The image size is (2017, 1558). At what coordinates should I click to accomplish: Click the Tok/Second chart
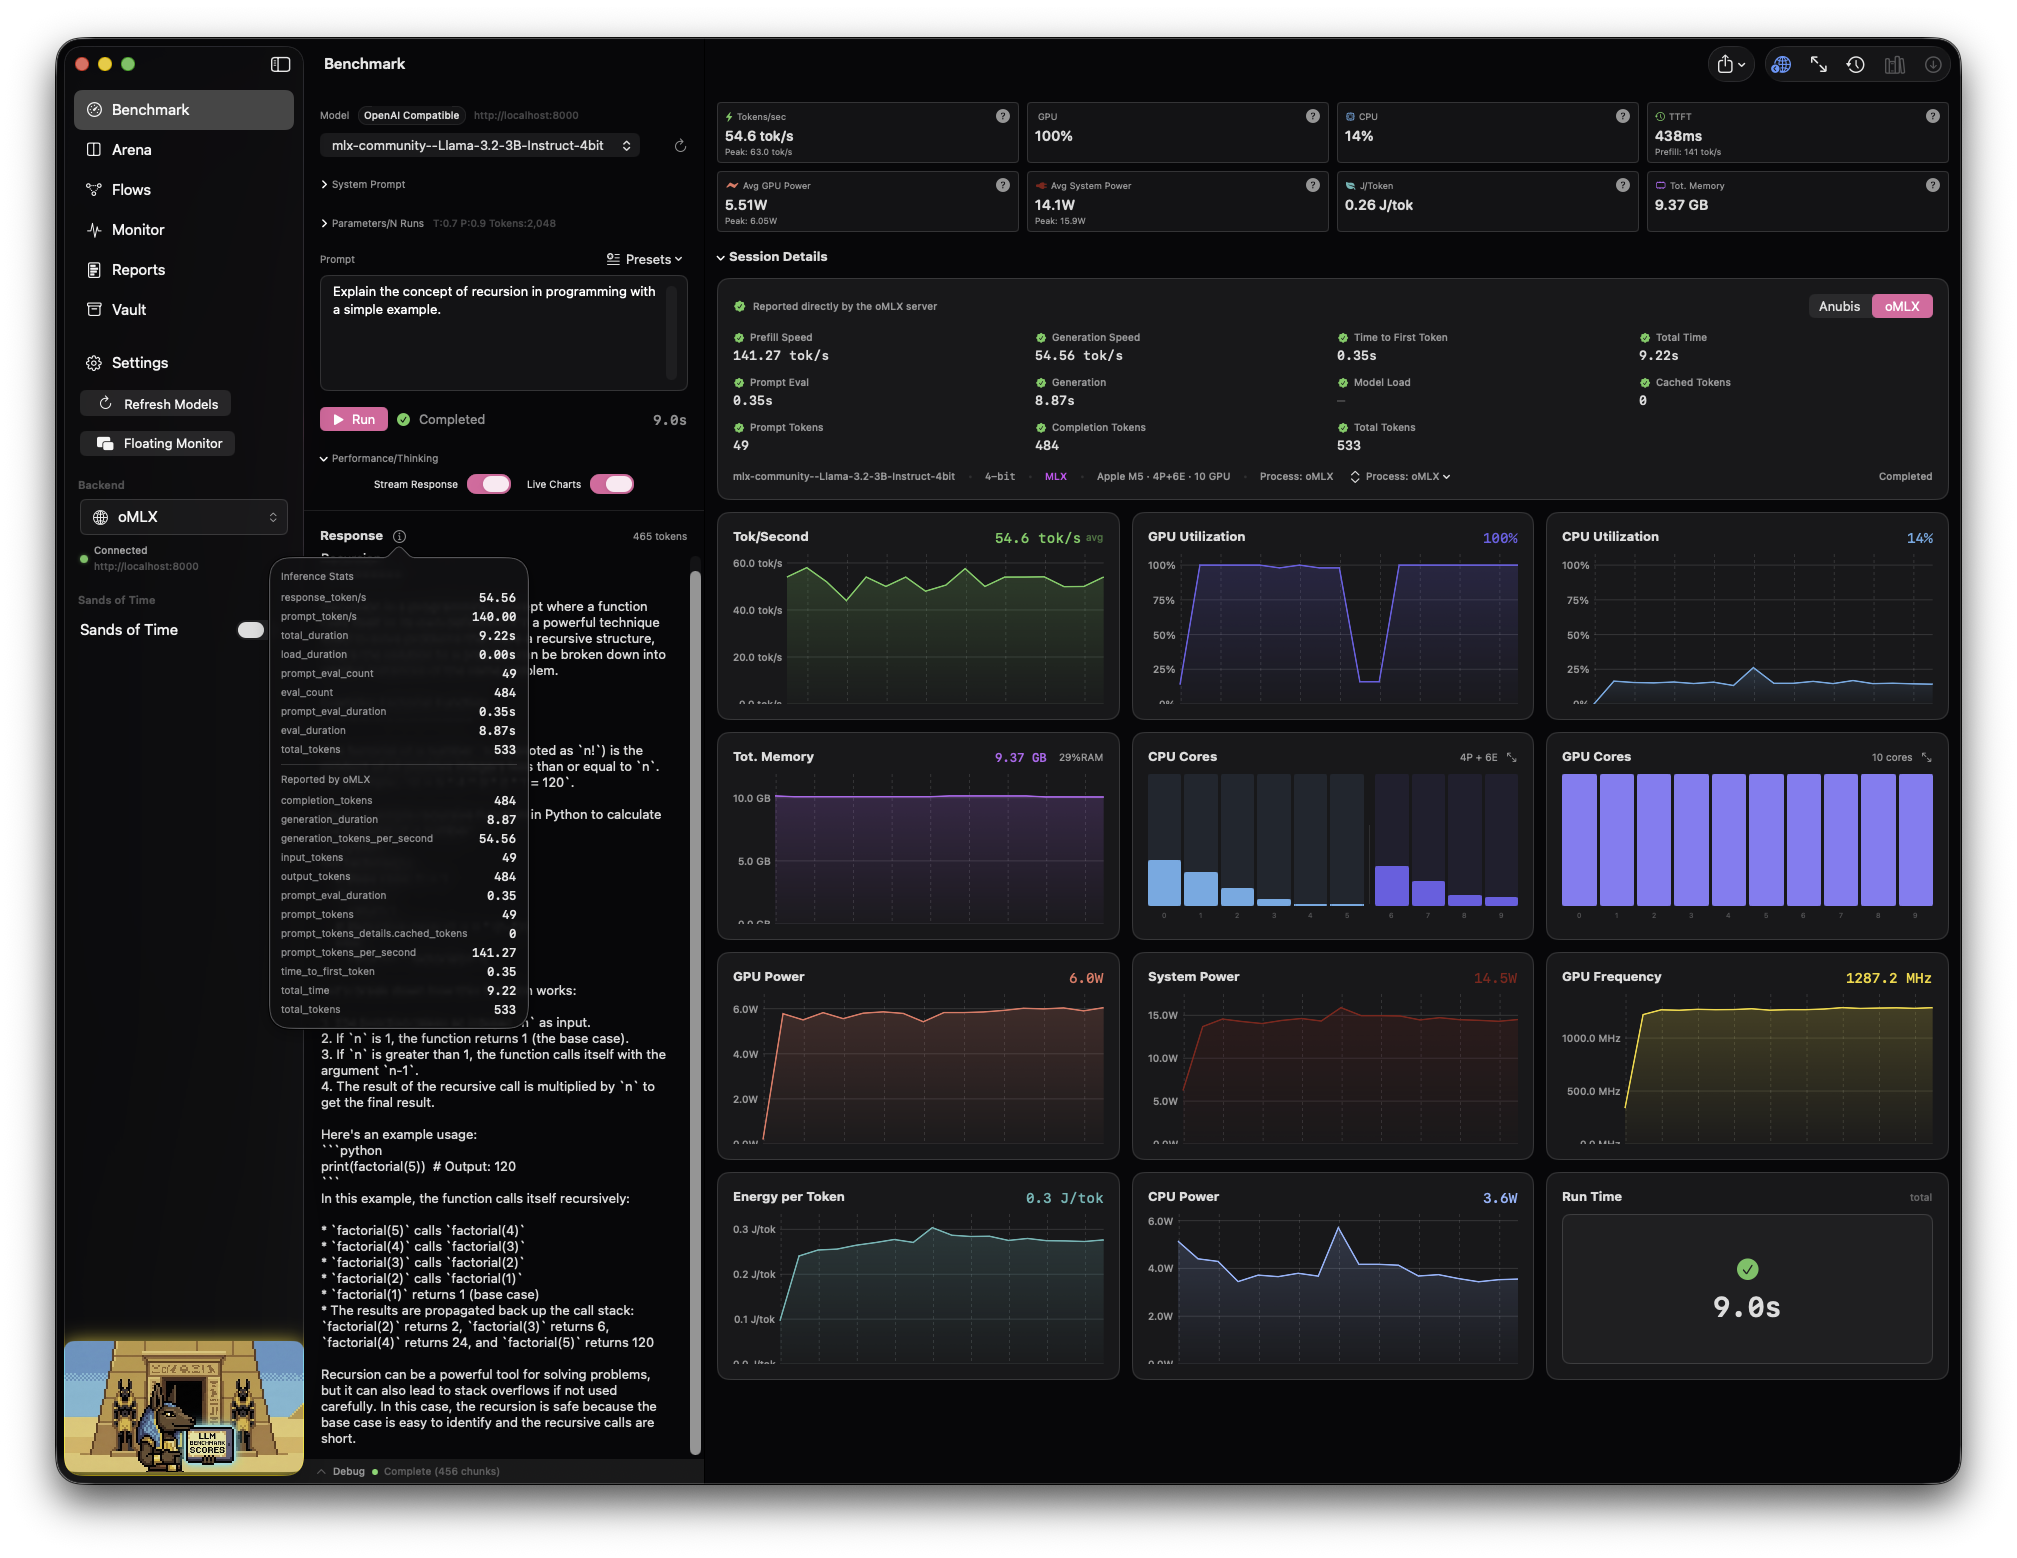pos(918,616)
